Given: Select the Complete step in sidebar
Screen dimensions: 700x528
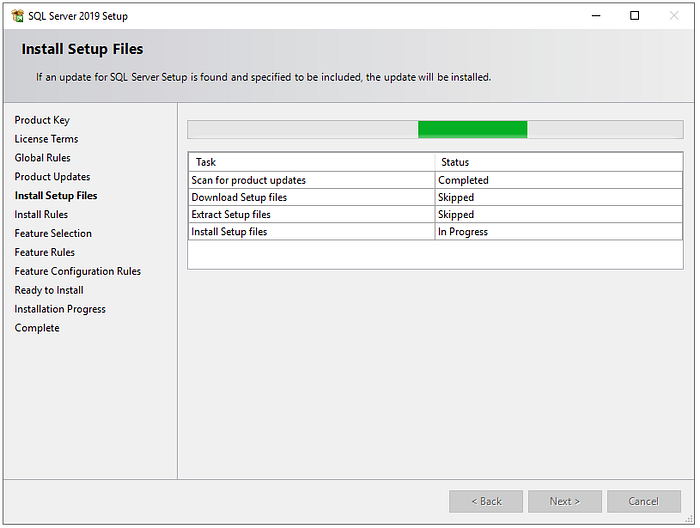Looking at the screenshot, I should [x=37, y=328].
